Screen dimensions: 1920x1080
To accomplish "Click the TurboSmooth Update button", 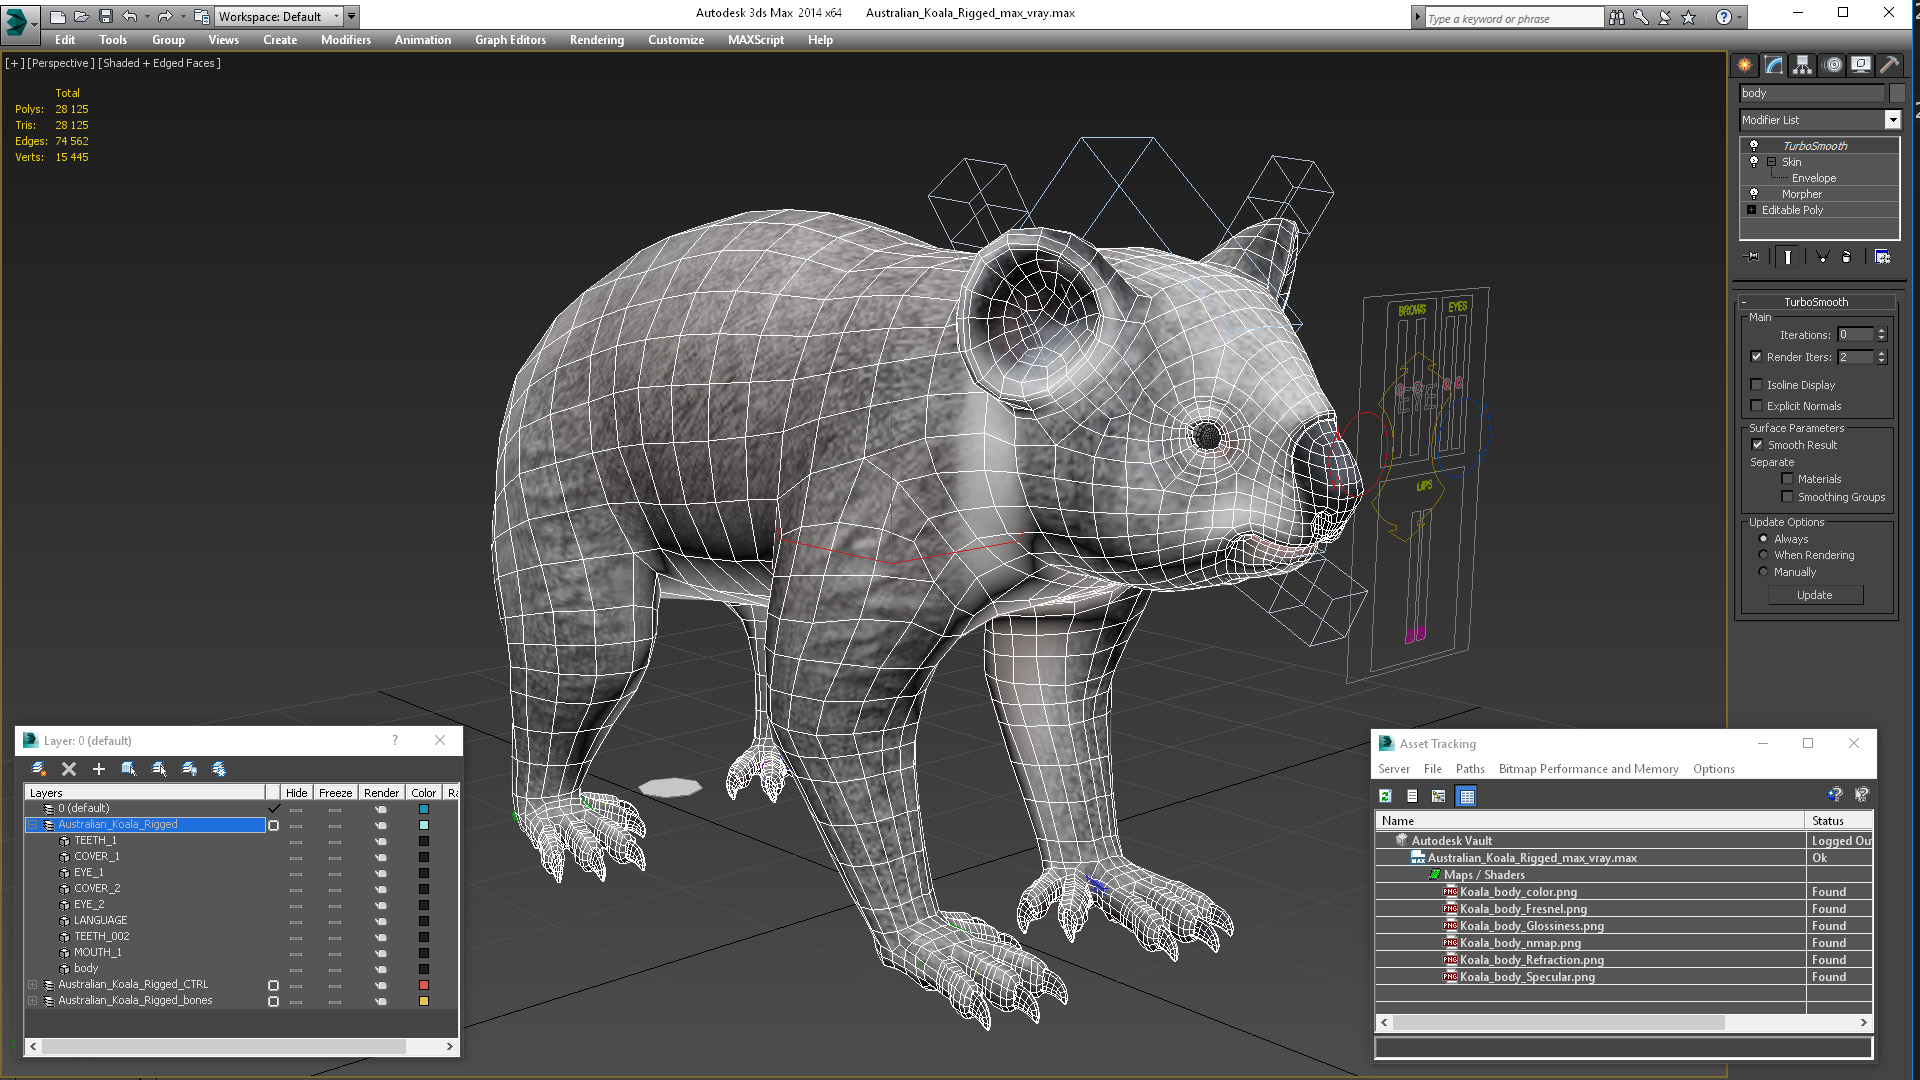I will 1815,595.
